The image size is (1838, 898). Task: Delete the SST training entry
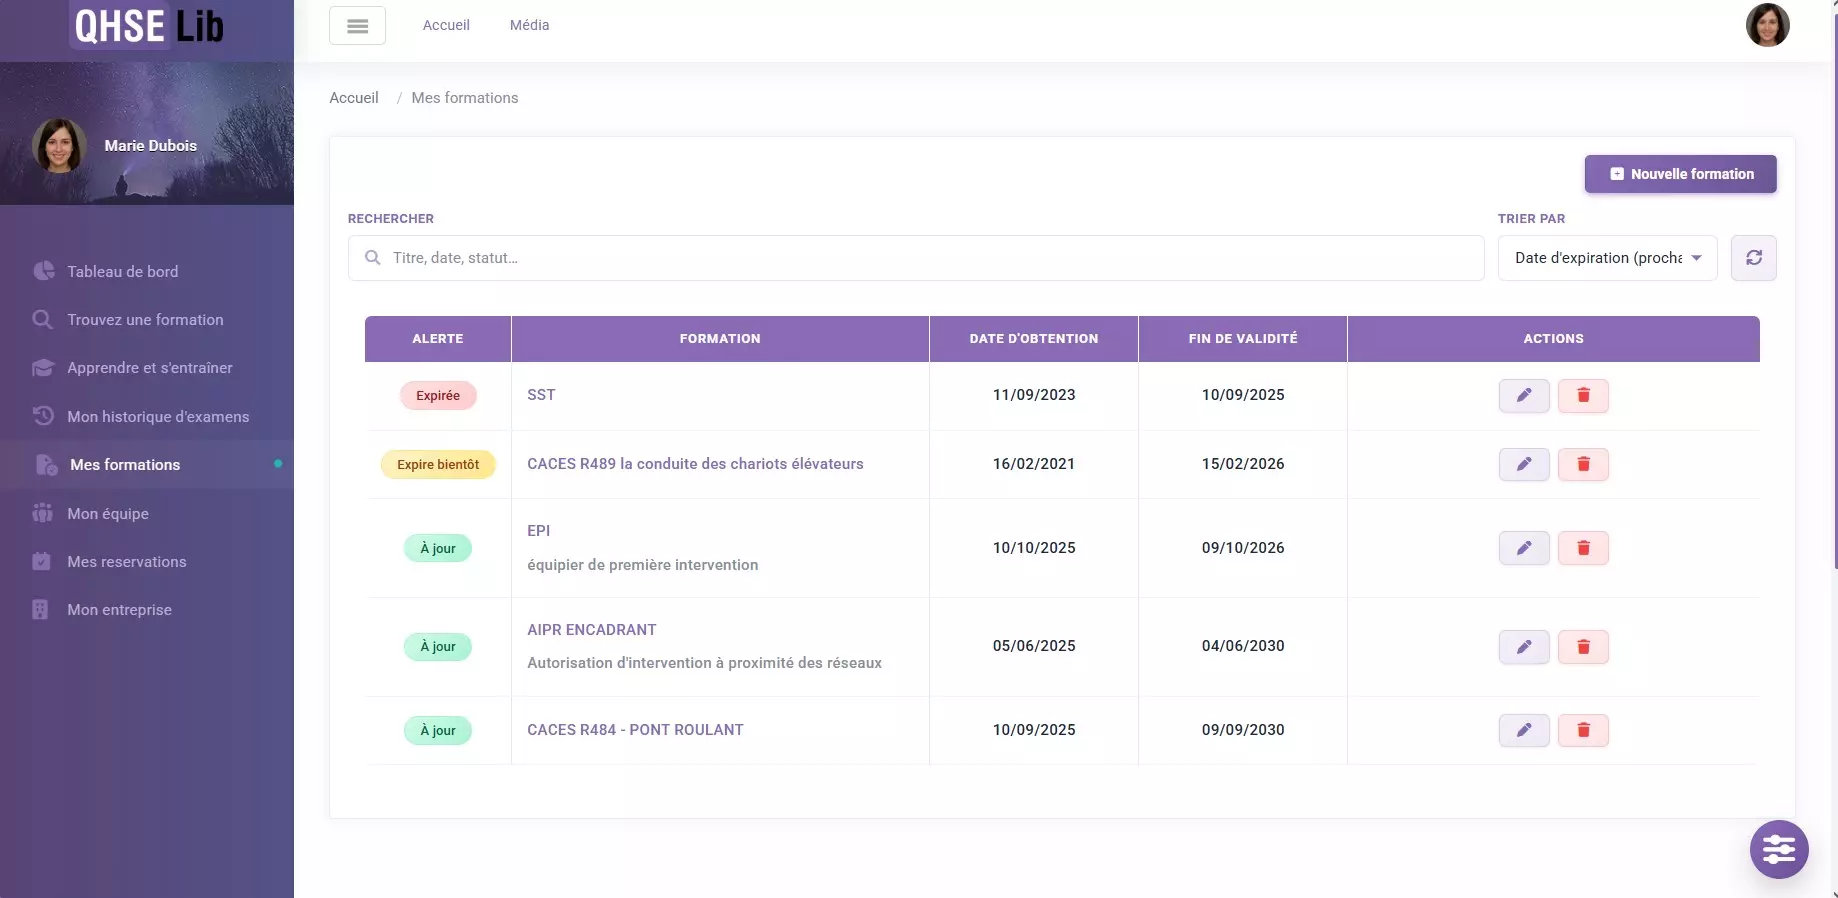coord(1583,396)
